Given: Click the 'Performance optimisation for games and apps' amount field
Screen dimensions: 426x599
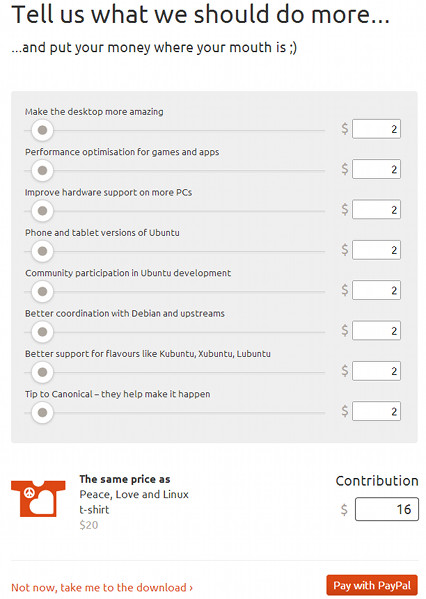Looking at the screenshot, I should click(x=376, y=169).
